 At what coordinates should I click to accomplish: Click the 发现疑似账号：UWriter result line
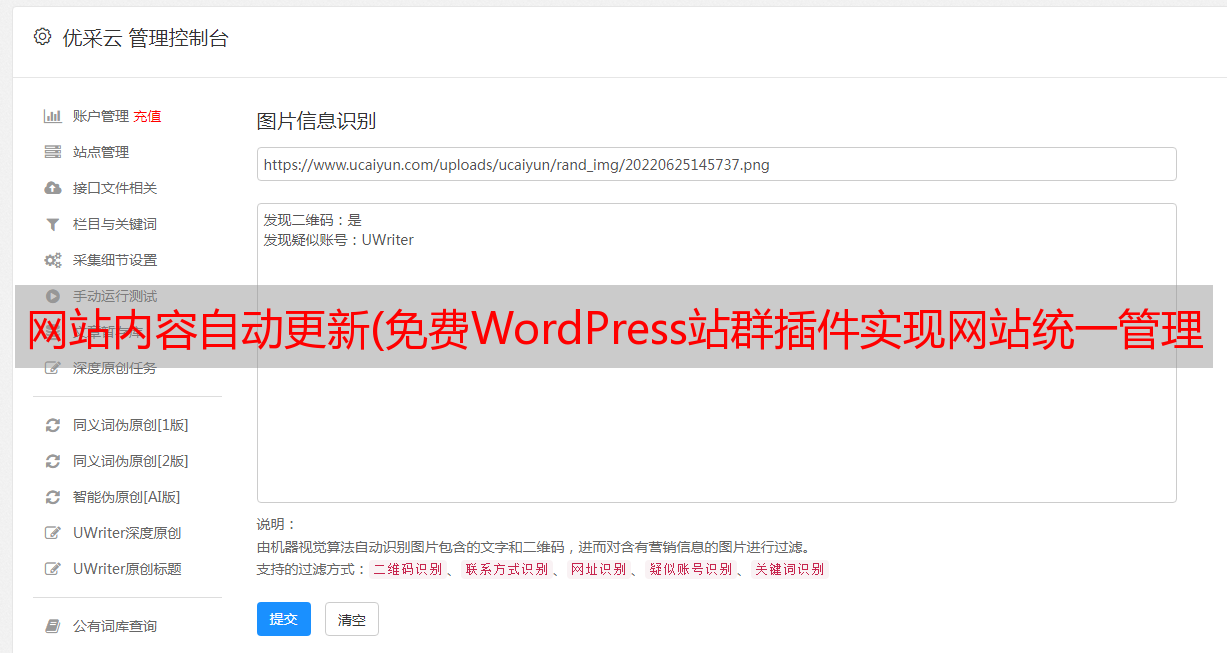[x=338, y=240]
